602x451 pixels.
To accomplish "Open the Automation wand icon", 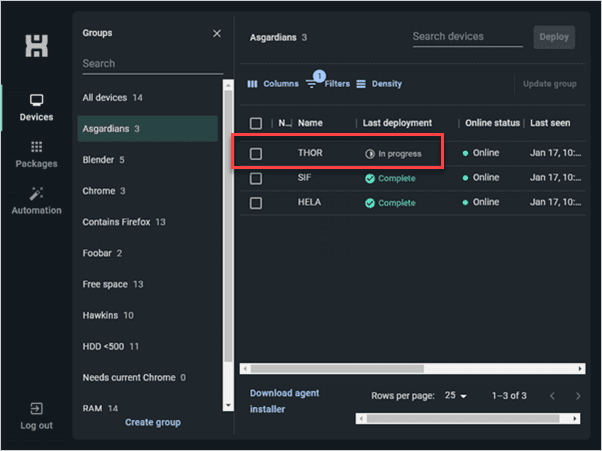I will tap(36, 193).
